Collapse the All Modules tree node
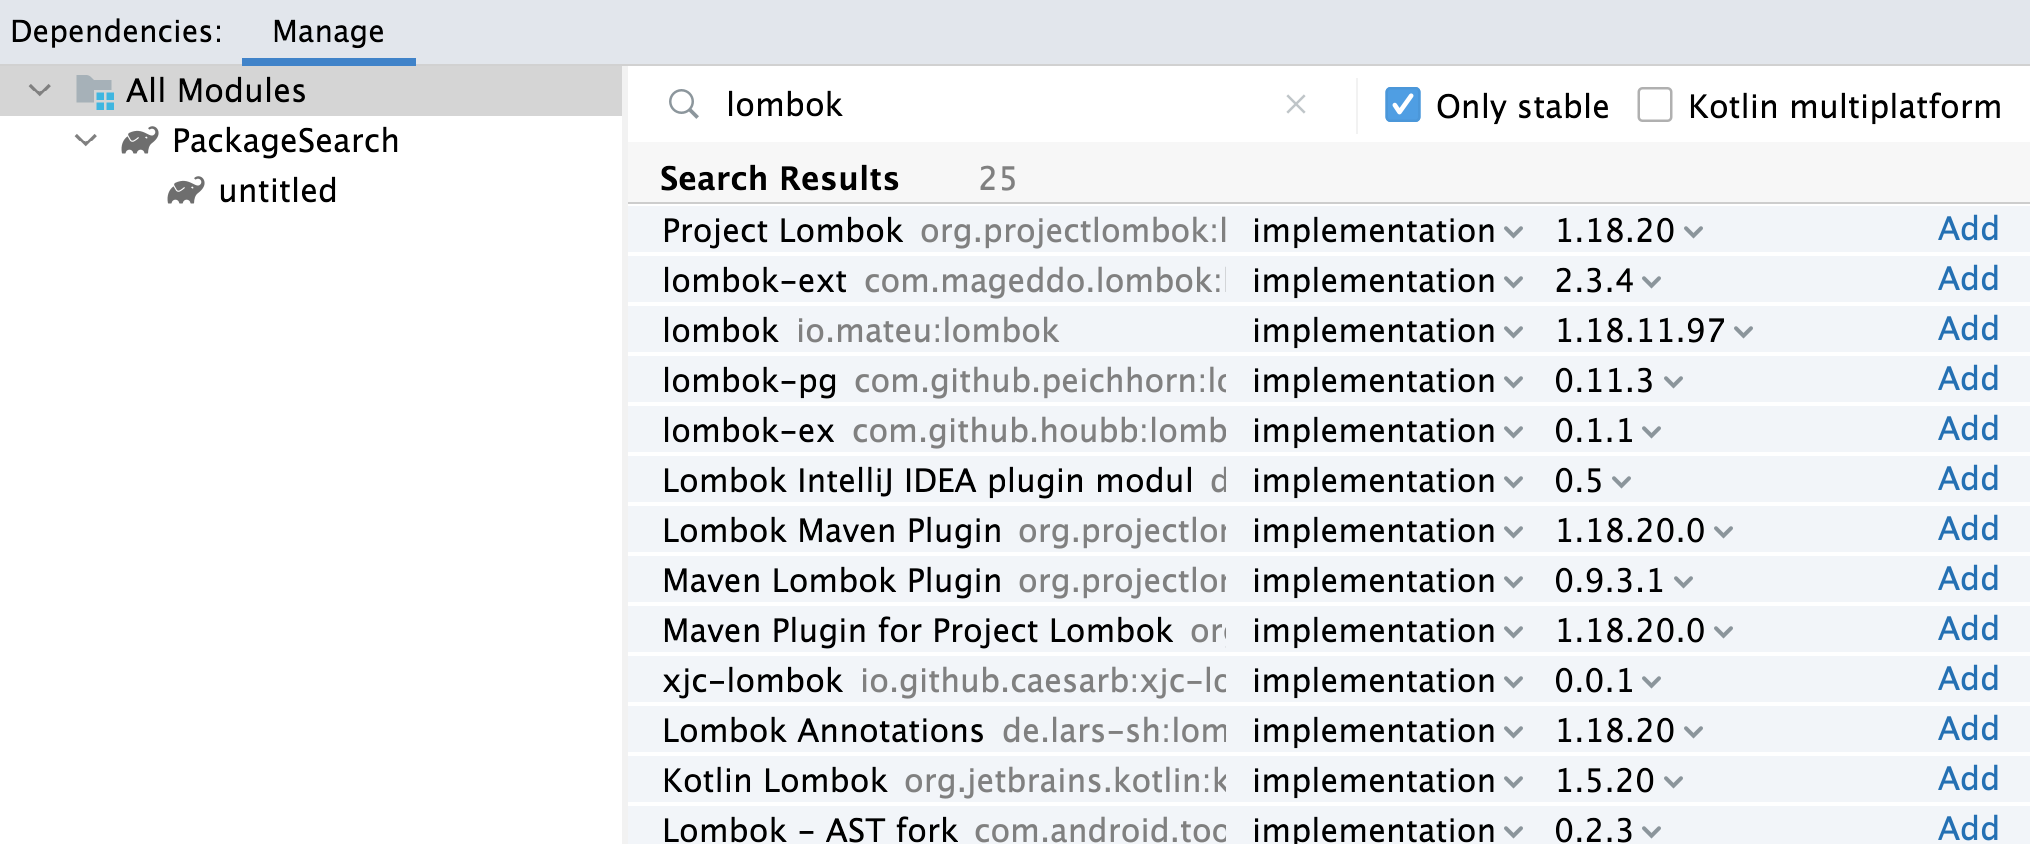Image resolution: width=2030 pixels, height=844 pixels. pos(40,90)
